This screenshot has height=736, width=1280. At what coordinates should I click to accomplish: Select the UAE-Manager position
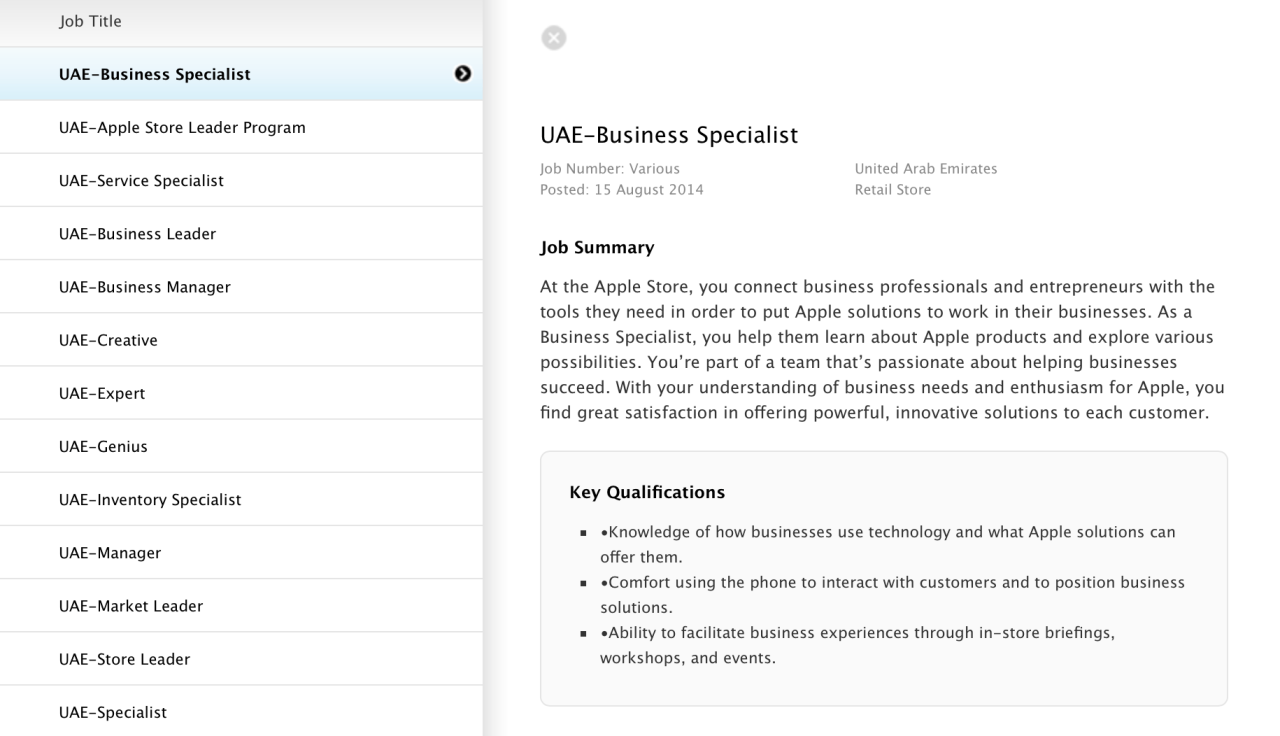tap(110, 553)
